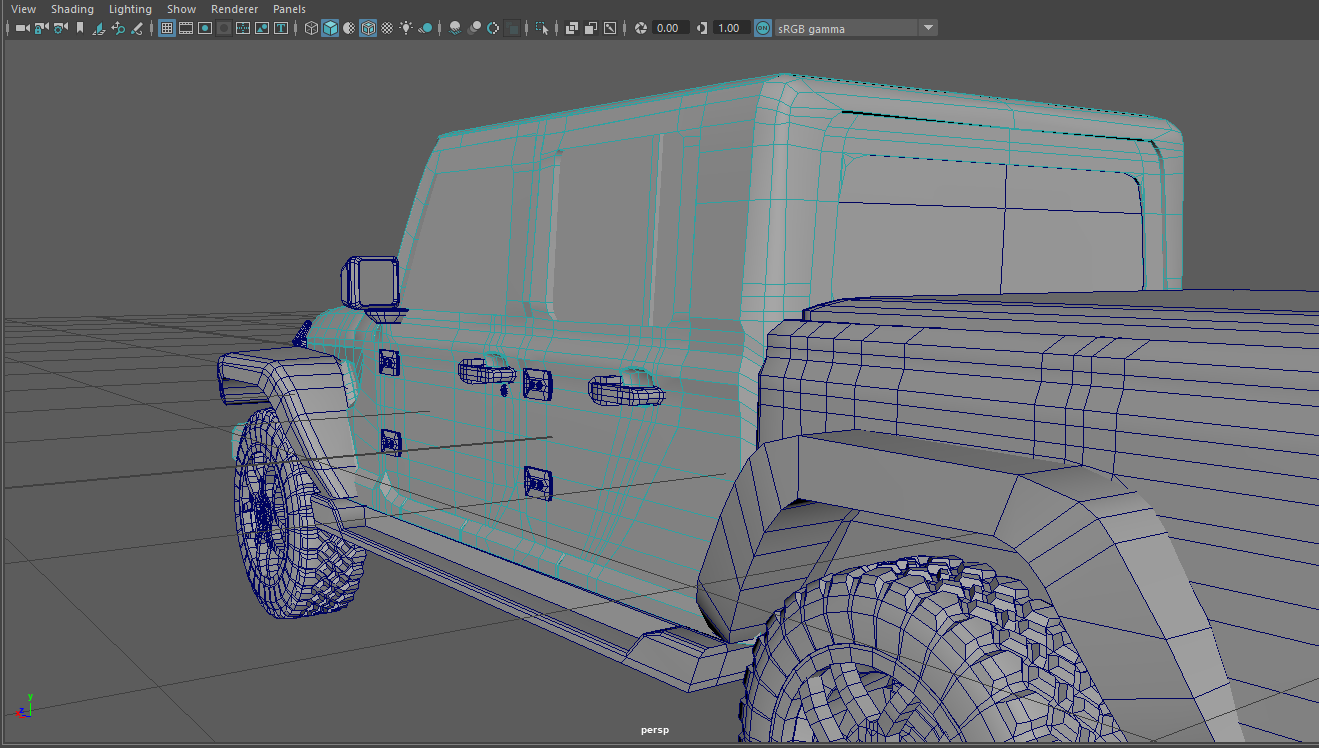Open Camera Attributes via the gear-camera icon
This screenshot has height=748, width=1319.
point(61,28)
